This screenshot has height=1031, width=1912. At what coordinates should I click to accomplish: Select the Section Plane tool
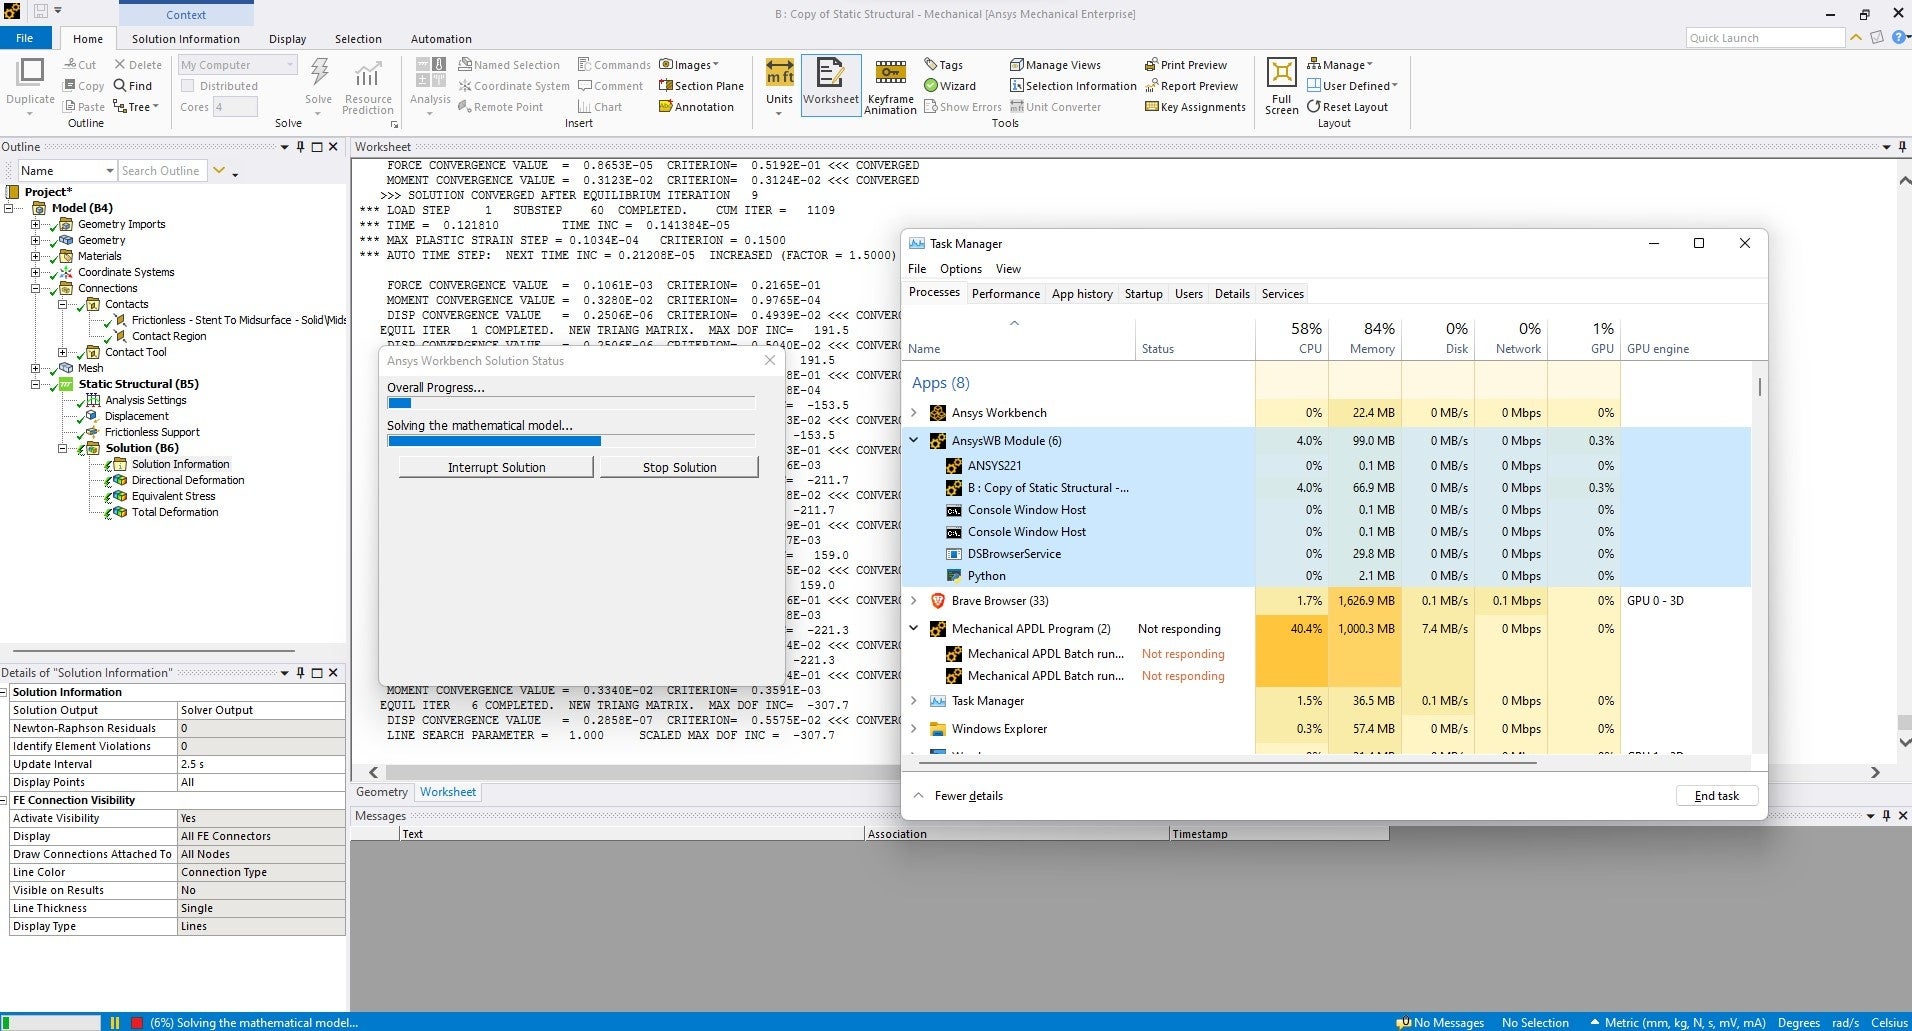701,86
